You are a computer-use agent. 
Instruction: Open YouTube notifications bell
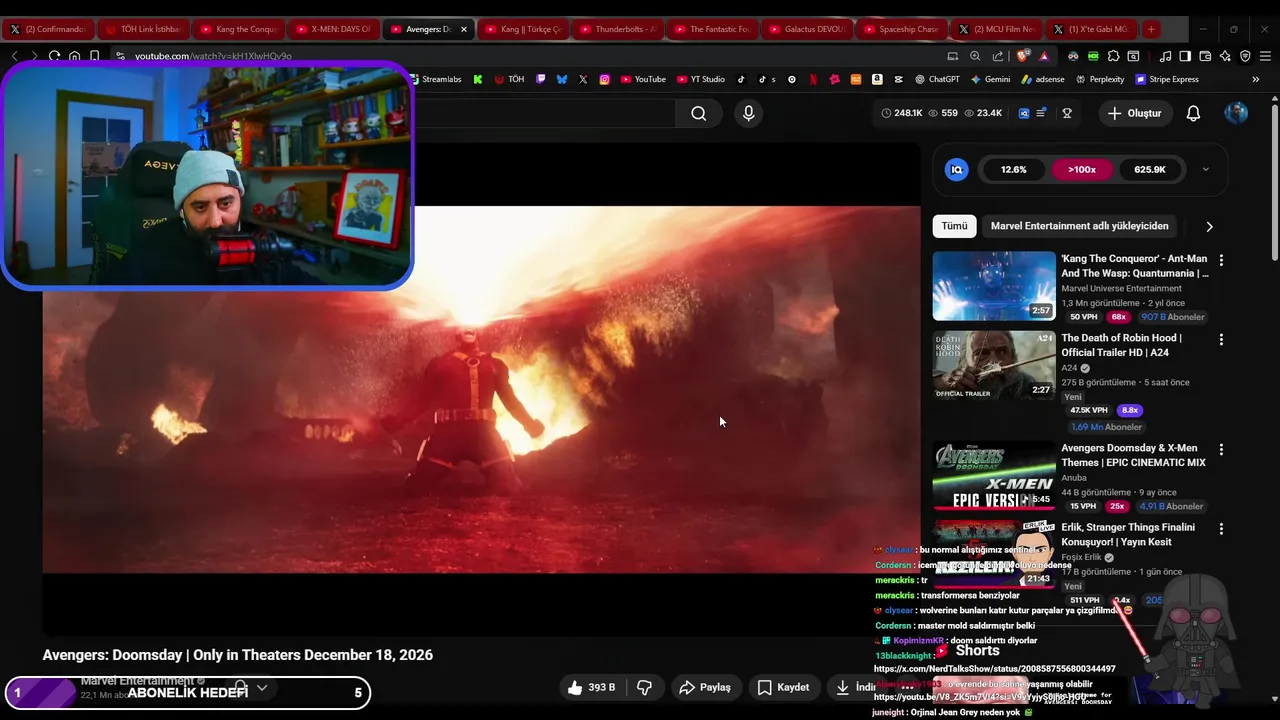click(1193, 114)
